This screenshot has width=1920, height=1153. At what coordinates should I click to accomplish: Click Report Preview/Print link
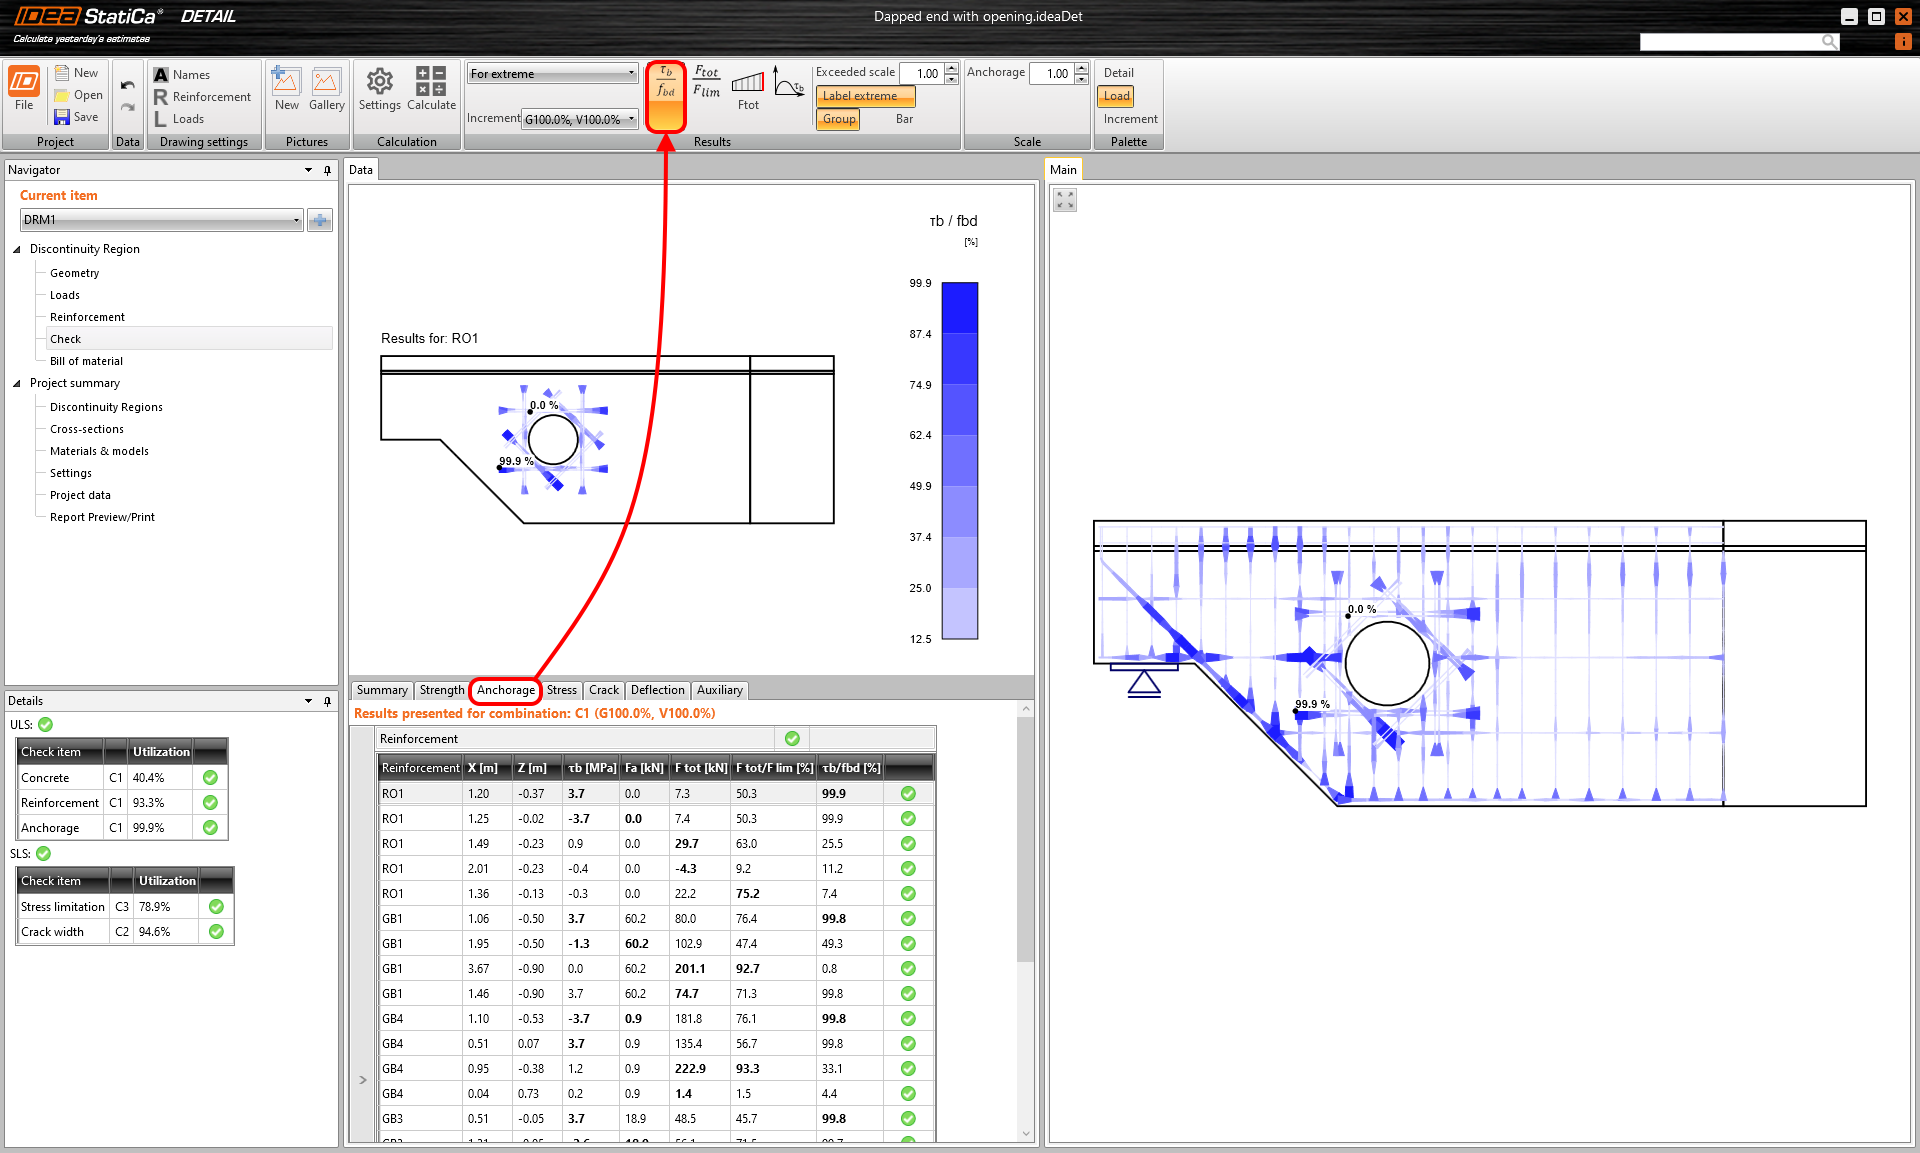102,517
